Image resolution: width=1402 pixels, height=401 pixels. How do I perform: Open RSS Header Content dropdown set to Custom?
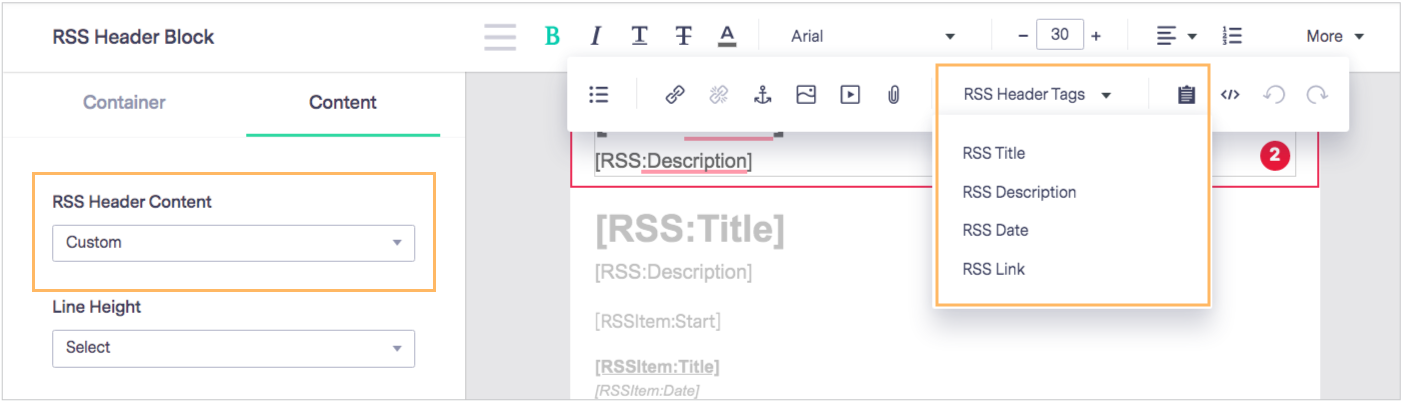(x=233, y=242)
